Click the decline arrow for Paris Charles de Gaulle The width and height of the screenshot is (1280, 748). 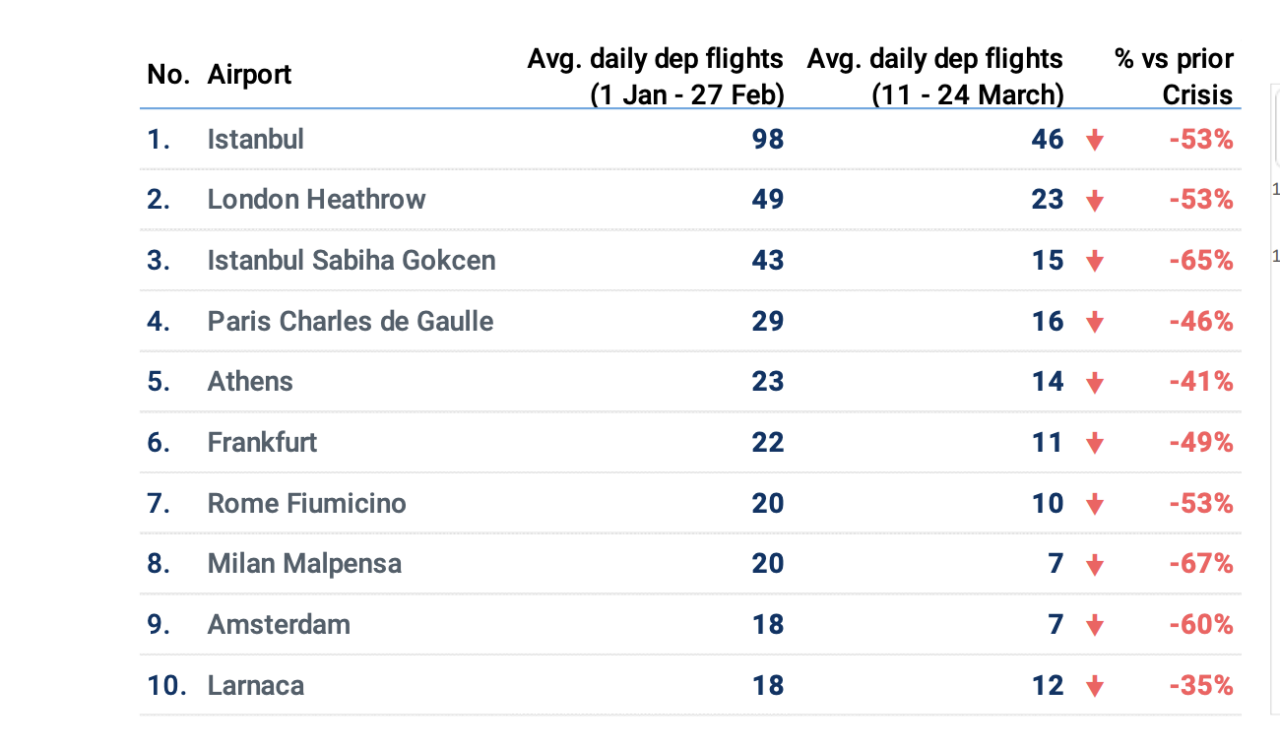click(x=1095, y=322)
